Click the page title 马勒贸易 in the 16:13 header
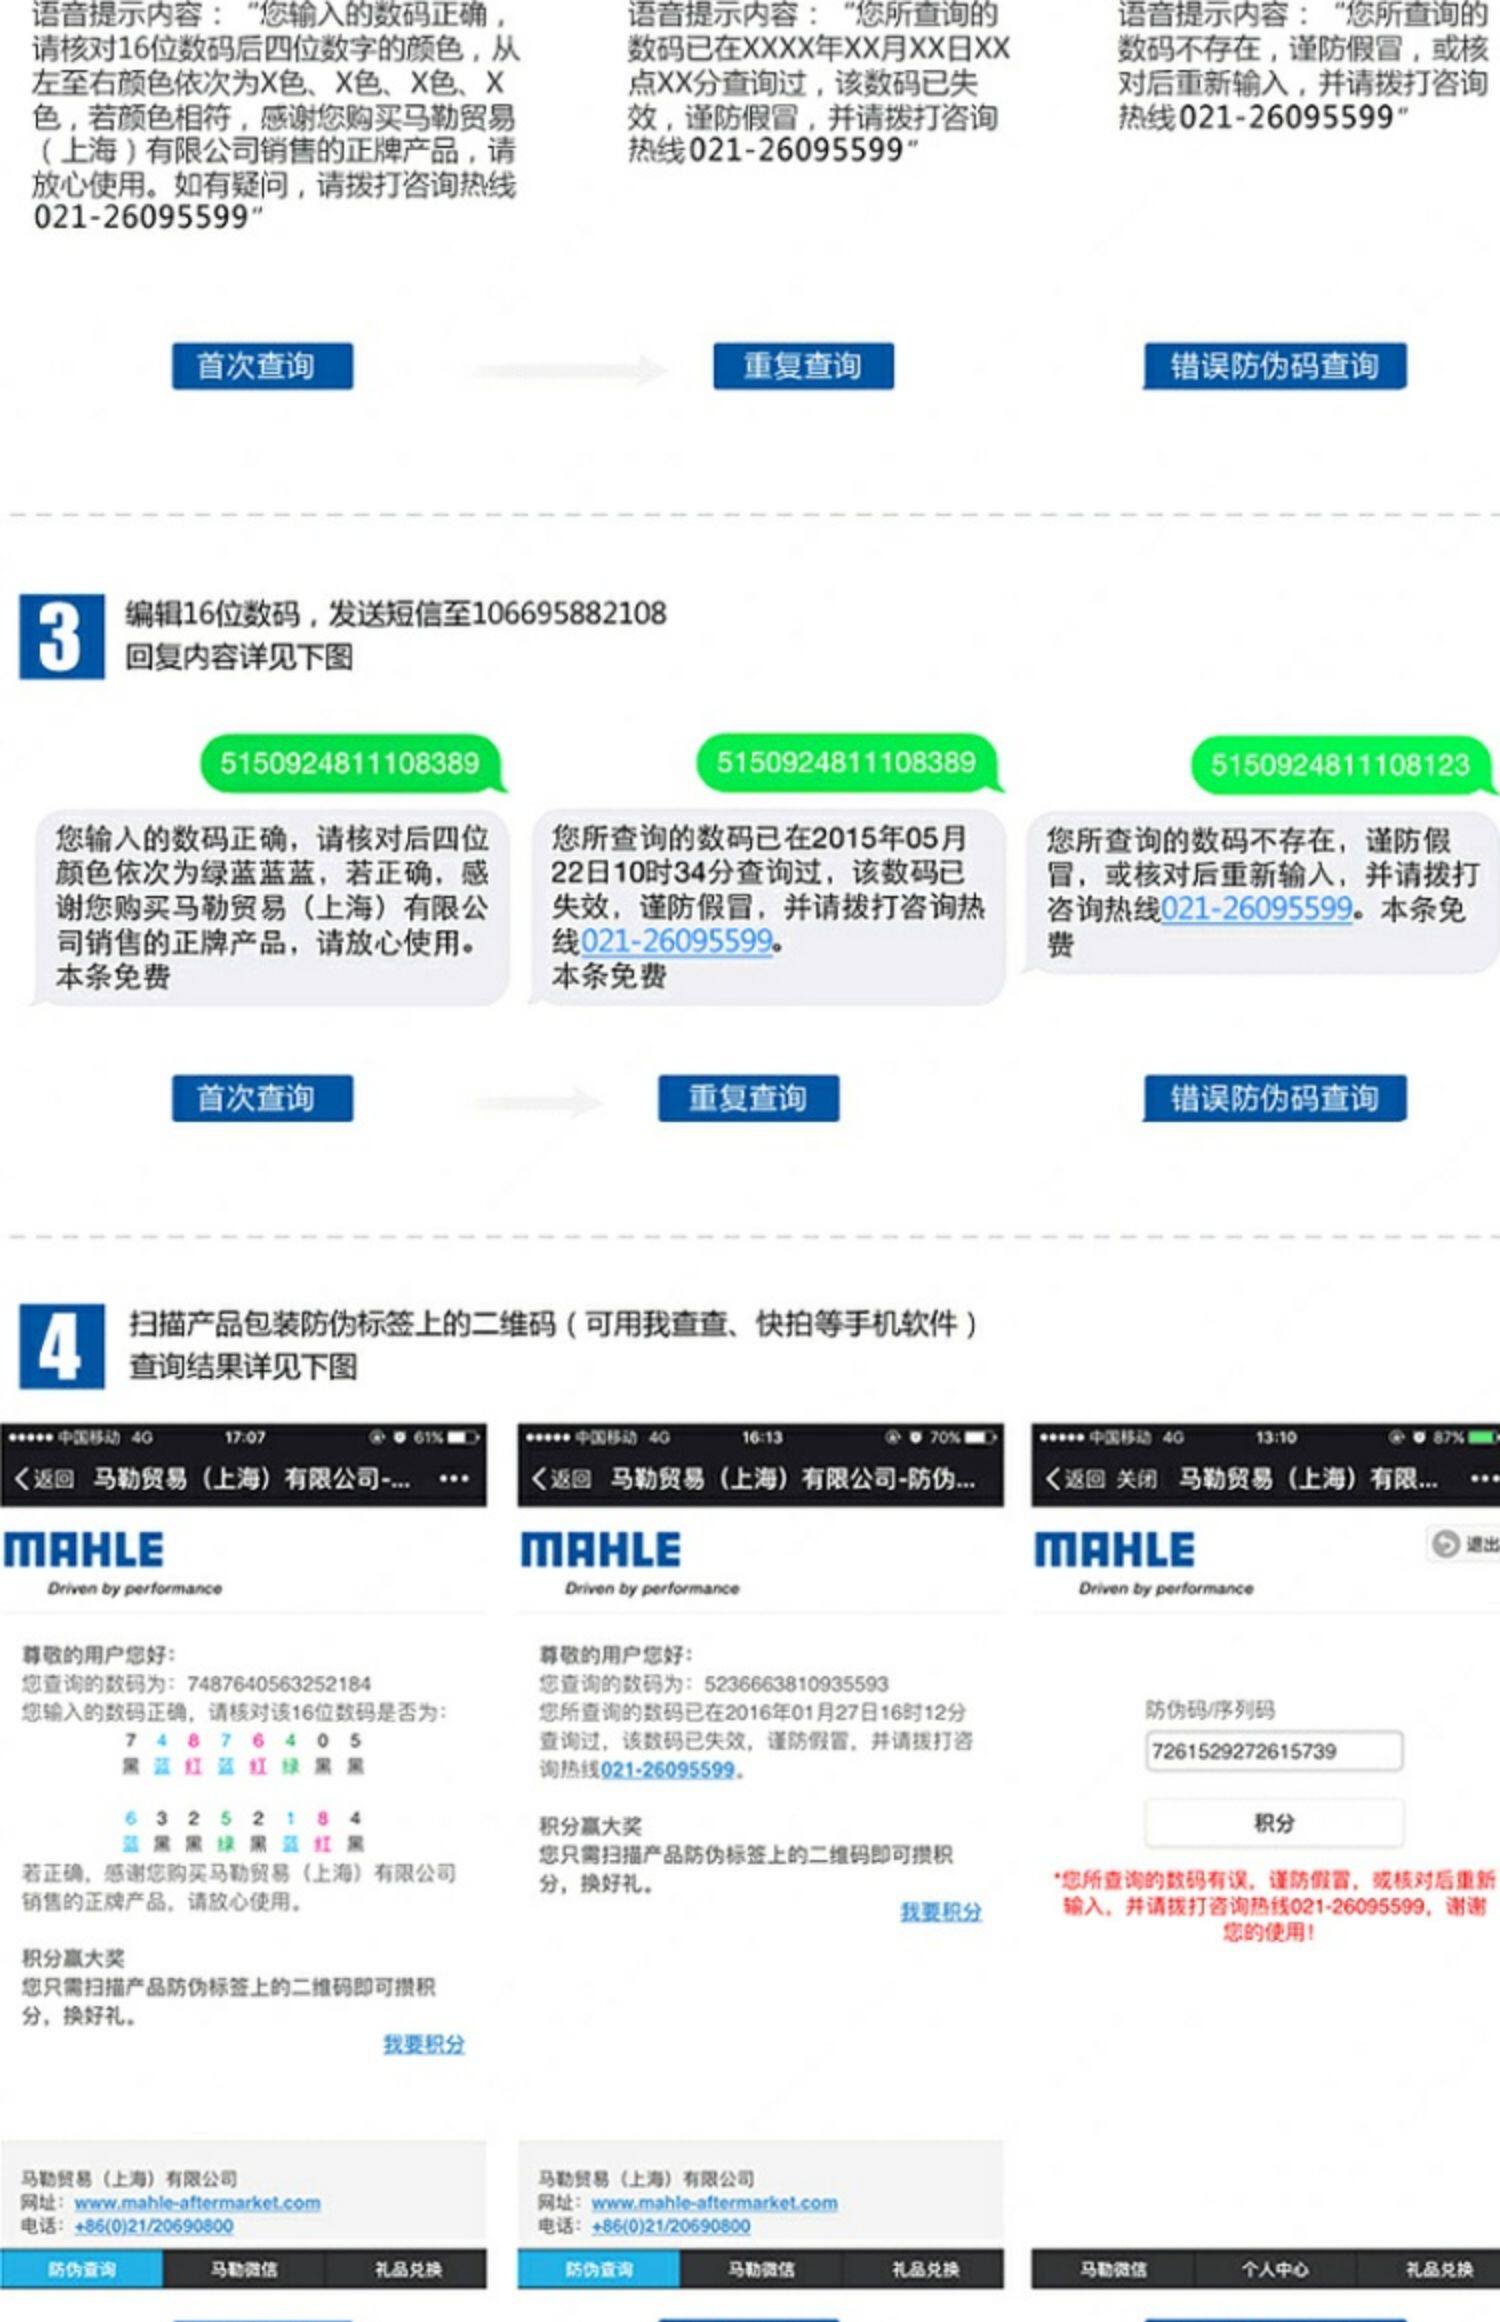Viewport: 1500px width, 2322px height. [x=793, y=1478]
